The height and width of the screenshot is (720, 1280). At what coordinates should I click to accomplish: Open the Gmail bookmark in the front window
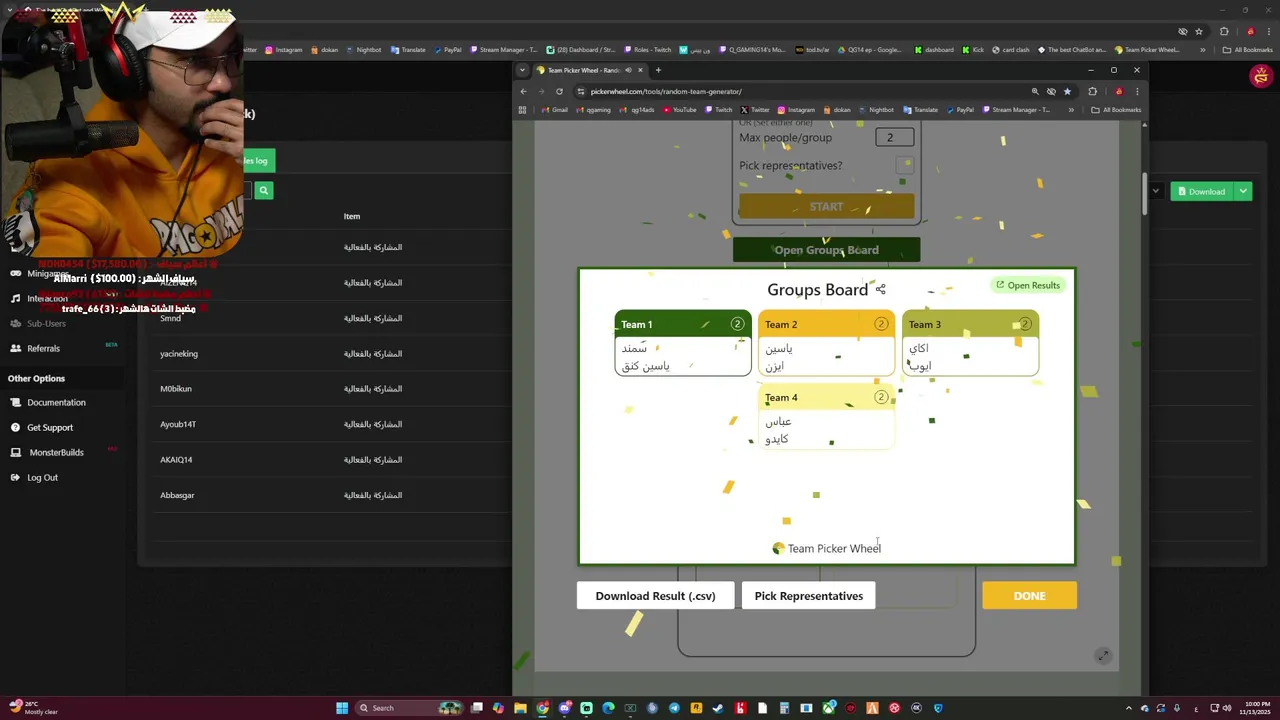click(x=555, y=110)
